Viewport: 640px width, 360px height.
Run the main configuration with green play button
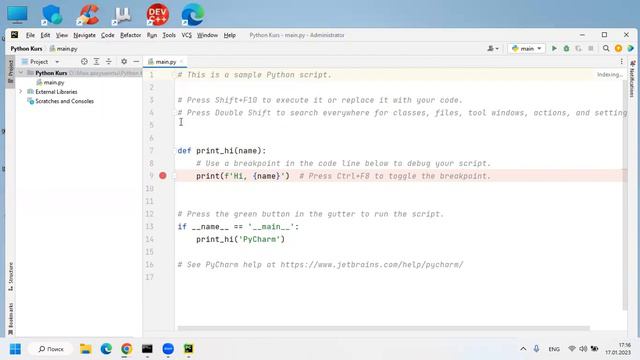click(x=554, y=48)
